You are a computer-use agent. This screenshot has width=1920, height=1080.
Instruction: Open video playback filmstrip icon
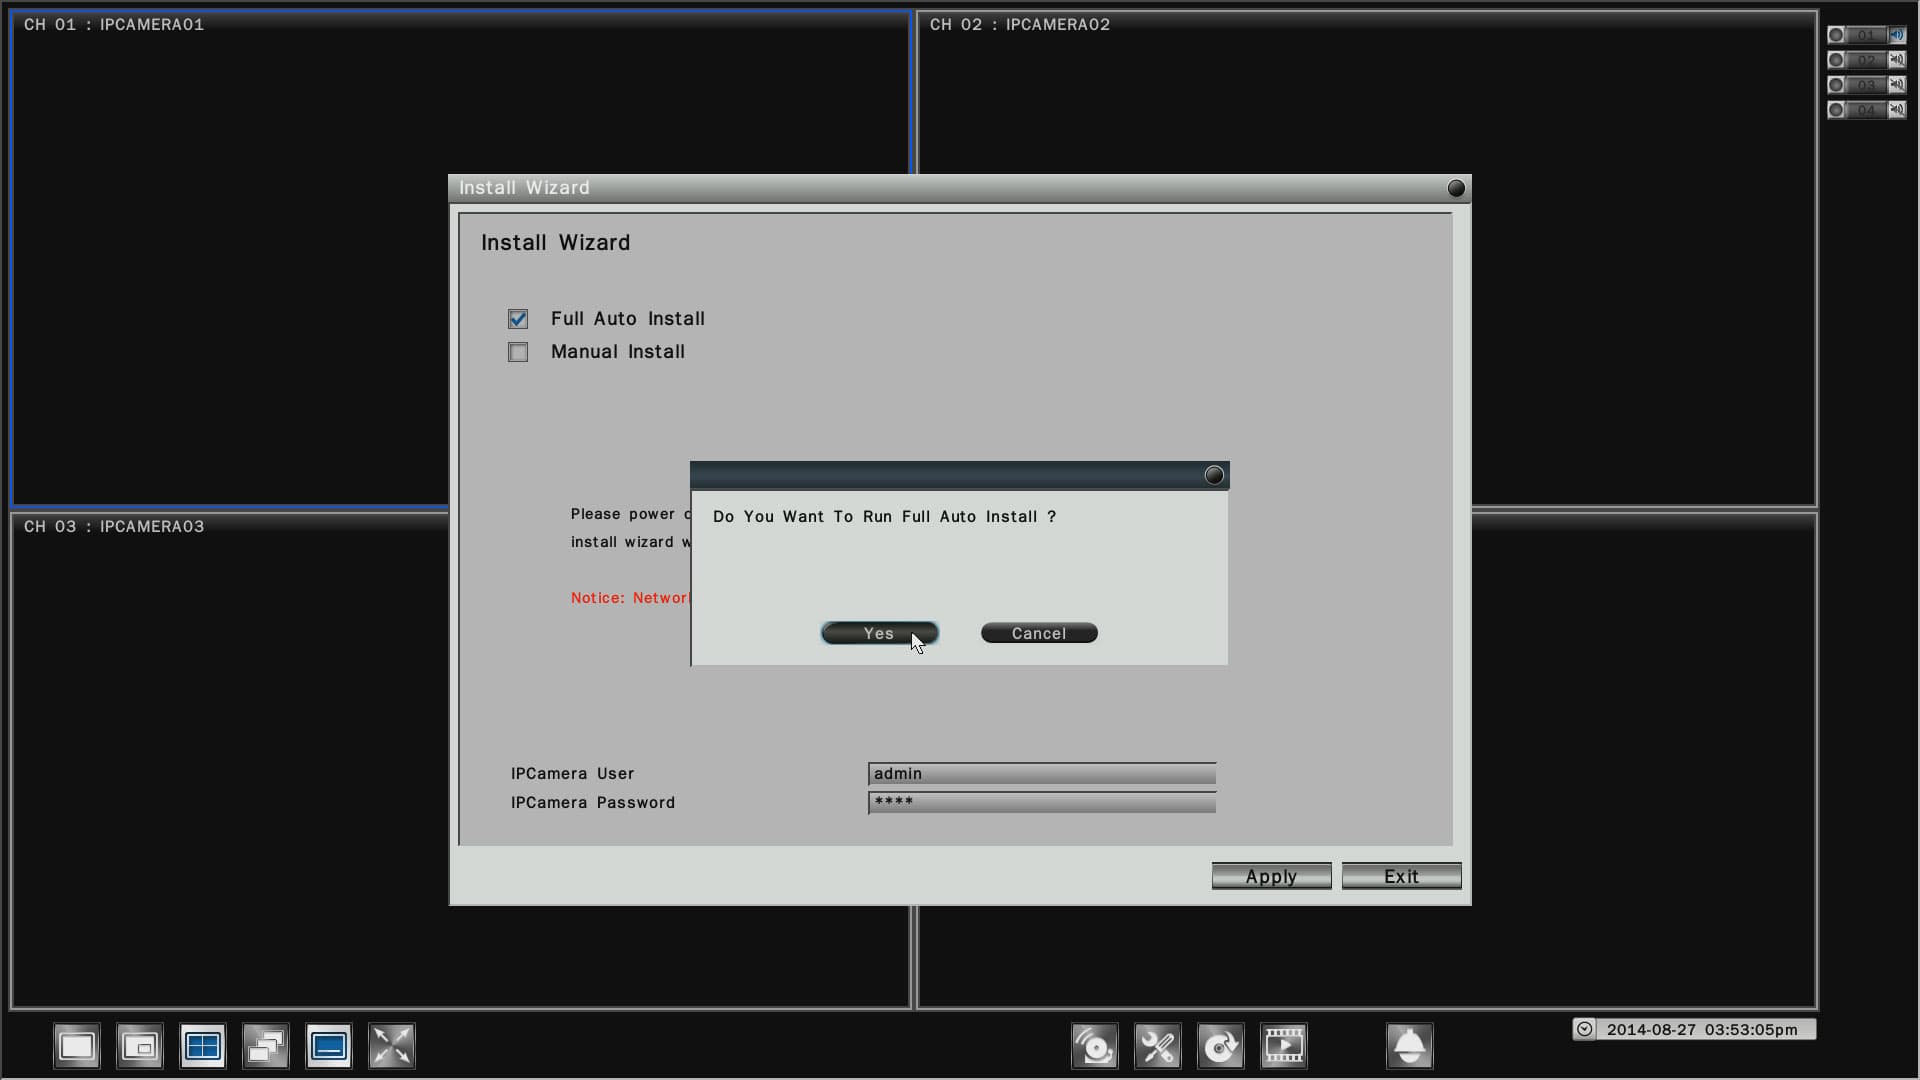1283,1046
